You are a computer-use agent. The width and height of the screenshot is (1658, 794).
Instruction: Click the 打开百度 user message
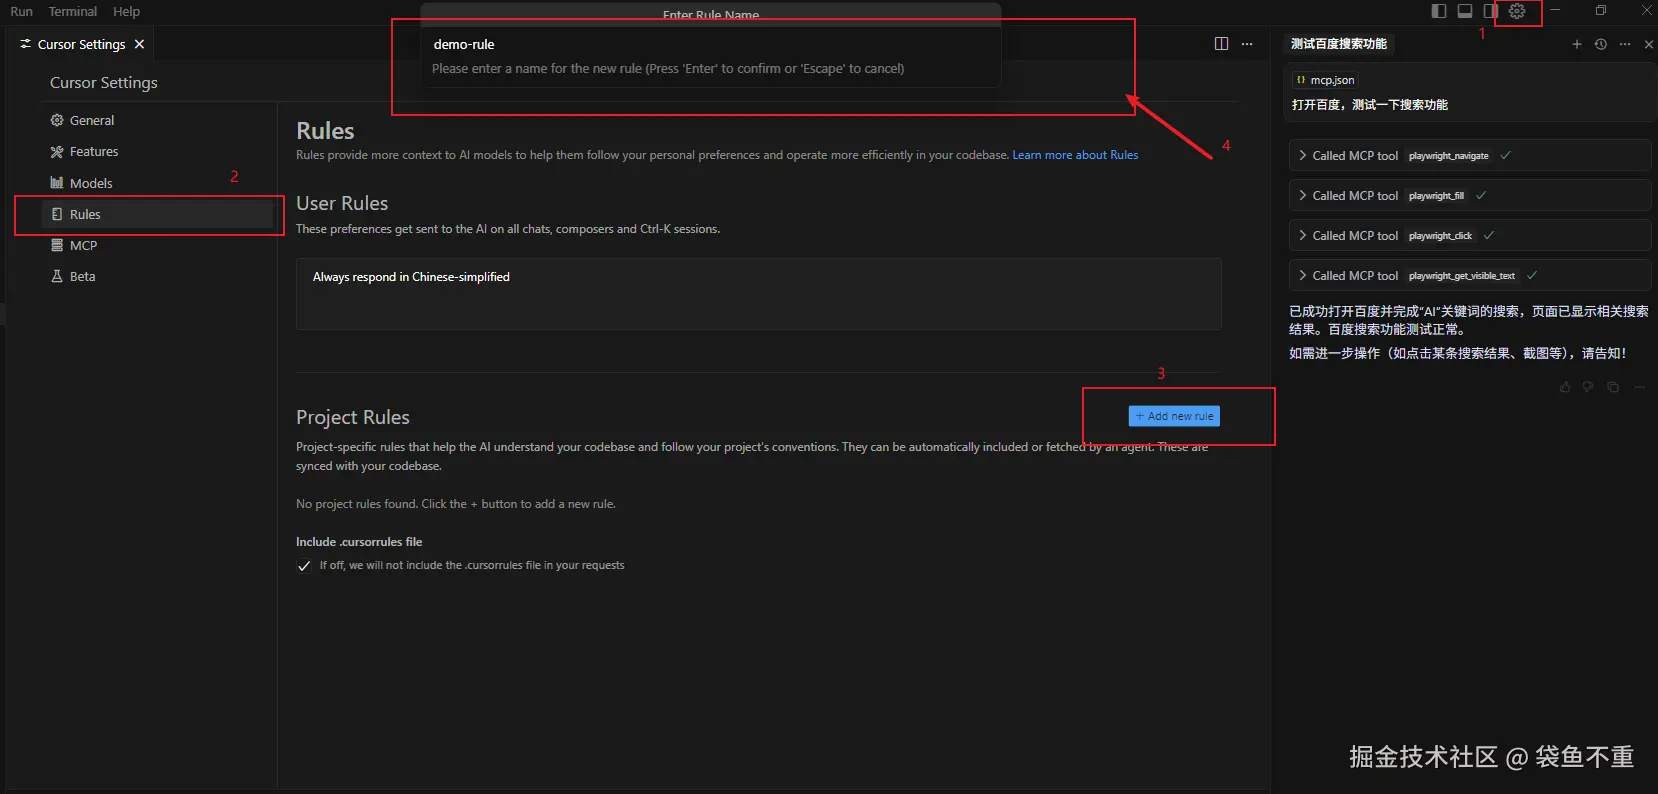click(1370, 104)
